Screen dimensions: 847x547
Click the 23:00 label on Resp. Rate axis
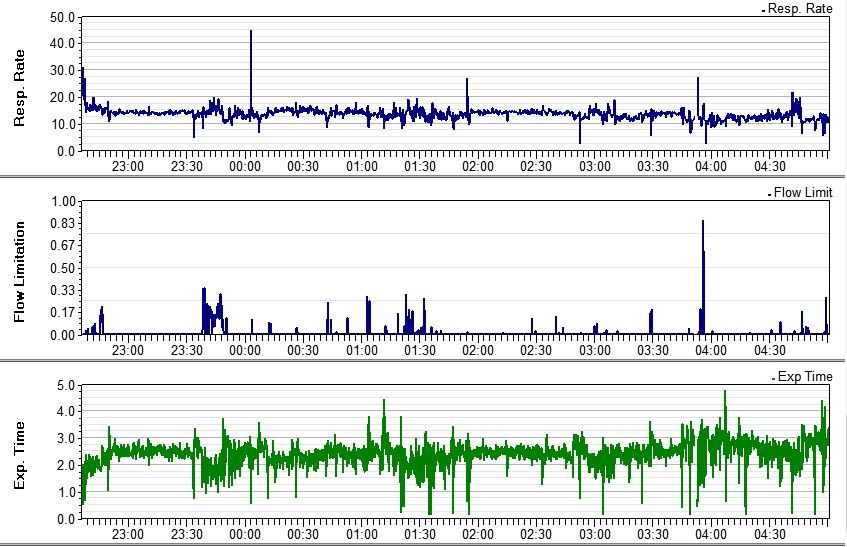coord(128,166)
